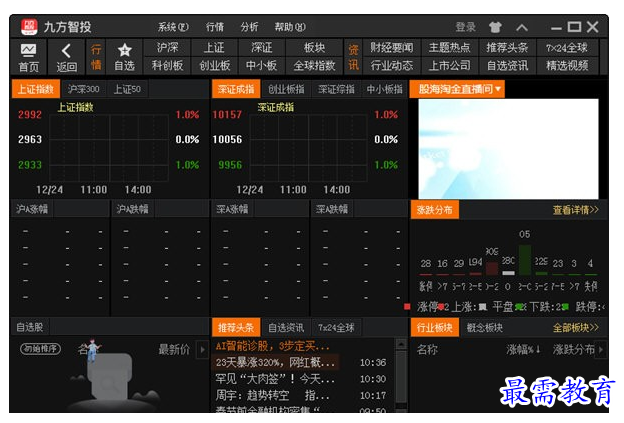Open the 查看详情>> link
The width and height of the screenshot is (624, 423).
coord(575,210)
